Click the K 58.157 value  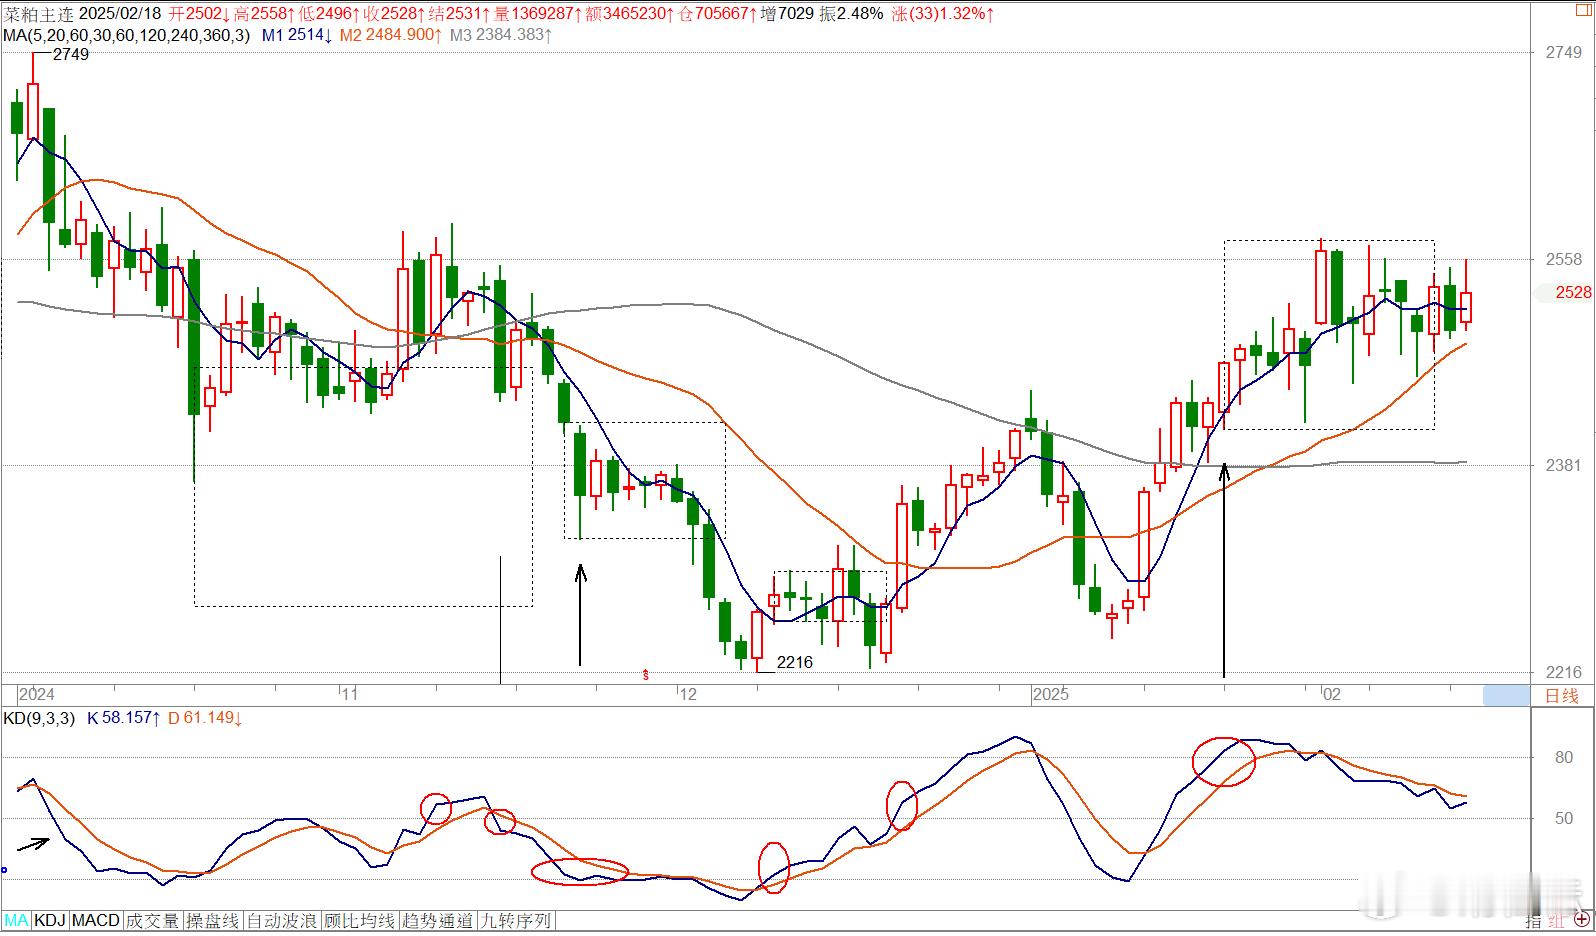[x=123, y=718]
